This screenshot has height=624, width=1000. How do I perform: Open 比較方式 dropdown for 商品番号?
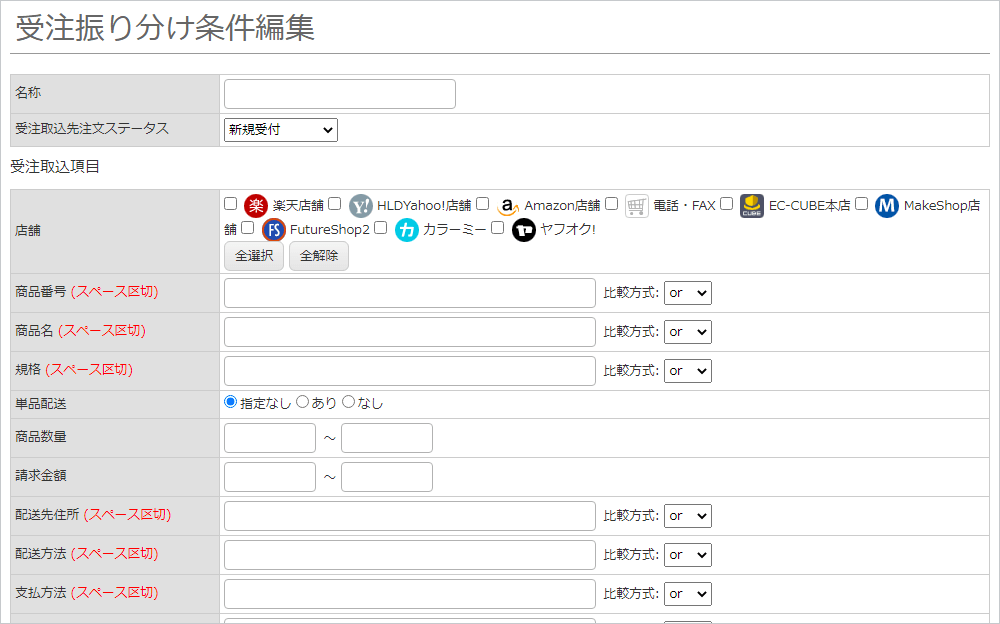pos(687,293)
